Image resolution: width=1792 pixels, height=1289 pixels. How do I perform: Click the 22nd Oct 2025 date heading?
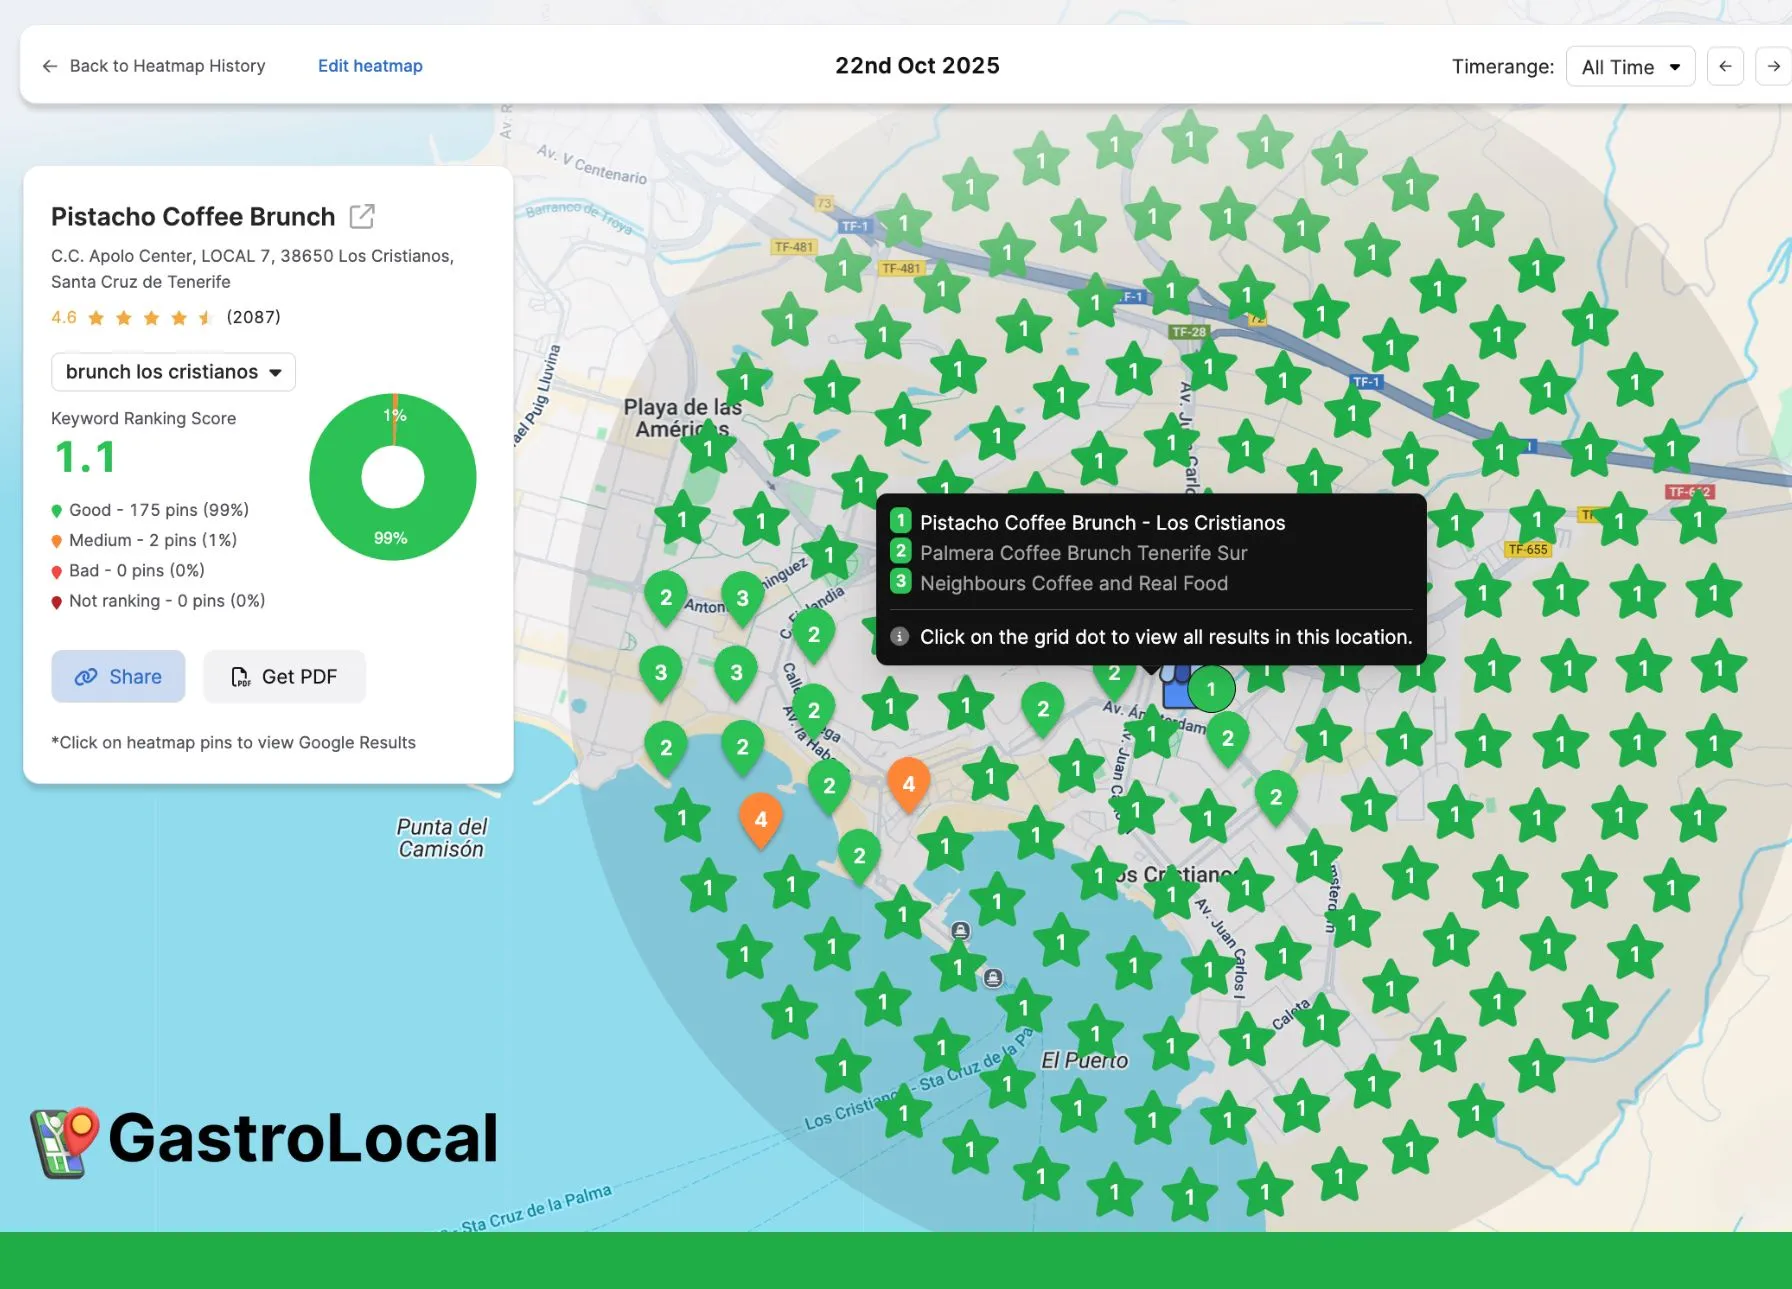click(x=917, y=65)
